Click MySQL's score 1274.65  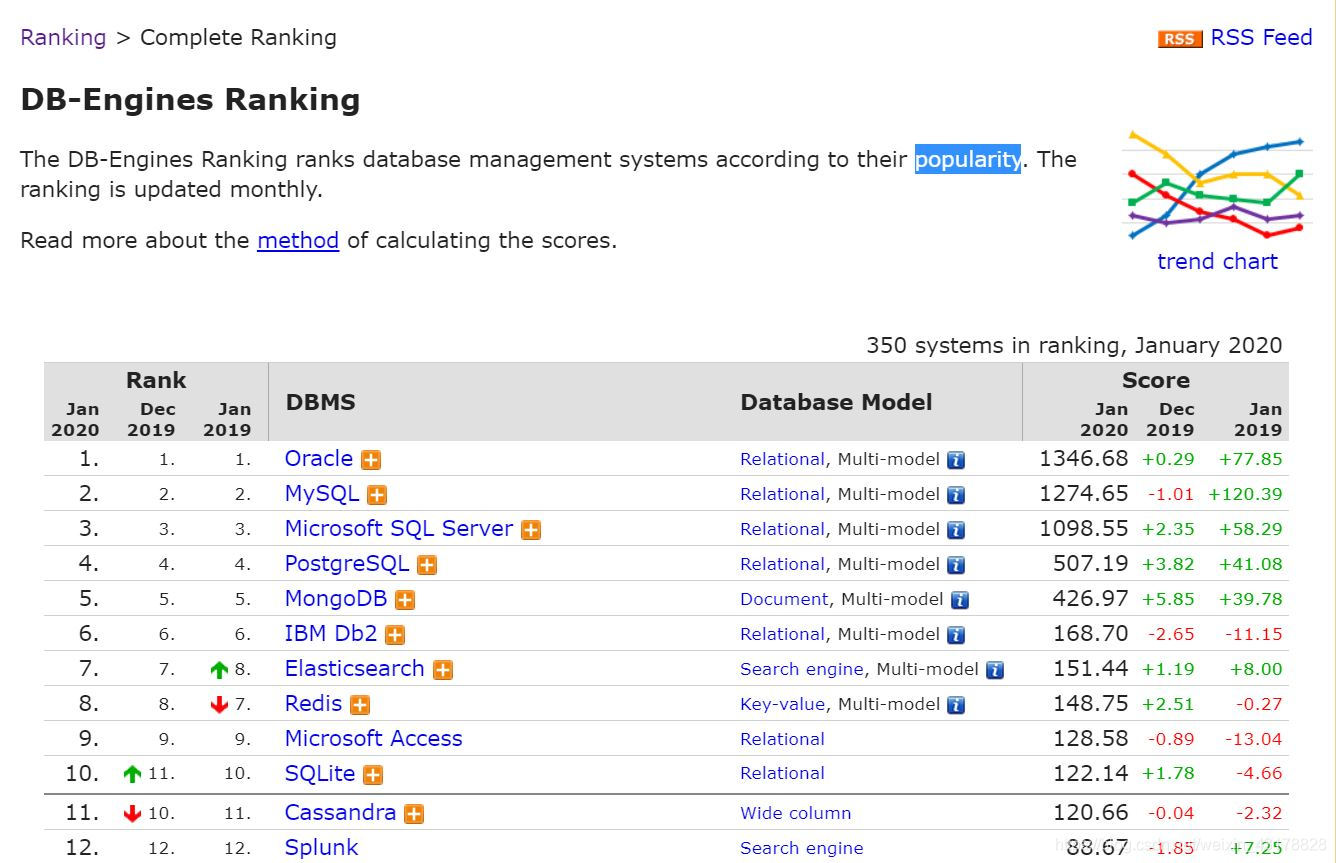(x=1084, y=493)
